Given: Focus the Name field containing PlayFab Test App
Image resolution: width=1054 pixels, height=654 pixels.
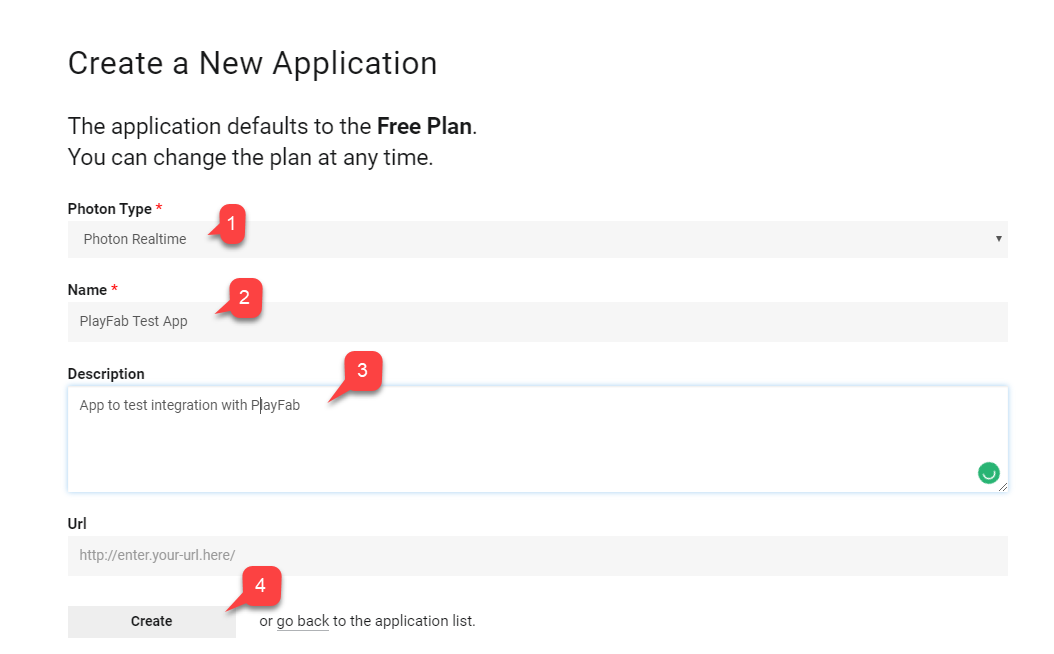Looking at the screenshot, I should [537, 321].
